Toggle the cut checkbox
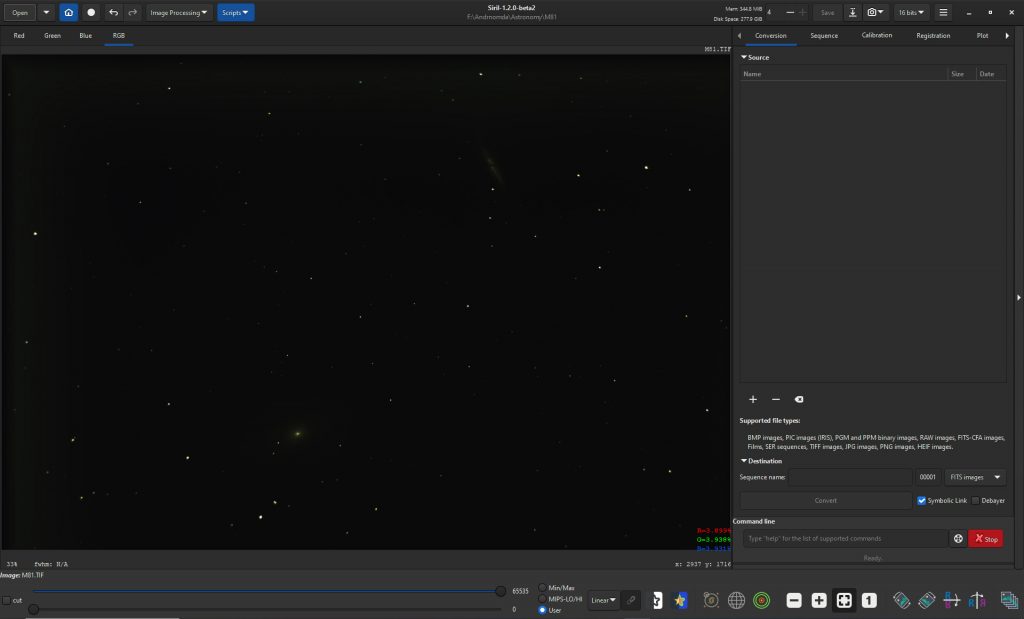Screen dimensions: 1024x619 tap(7, 600)
